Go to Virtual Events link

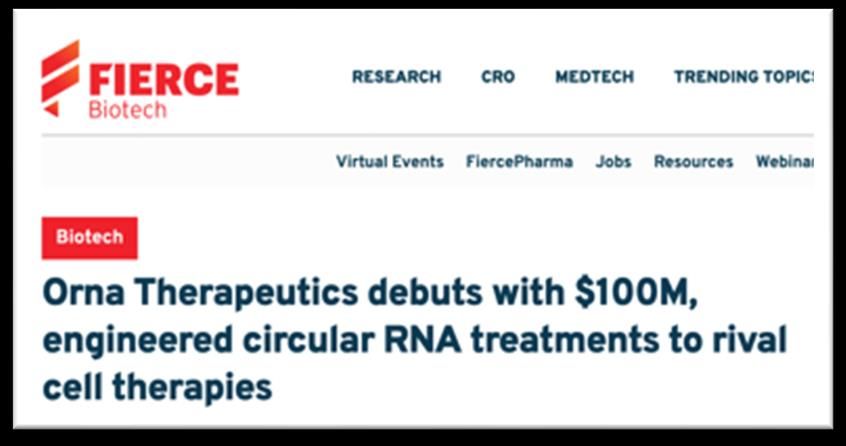pos(390,162)
